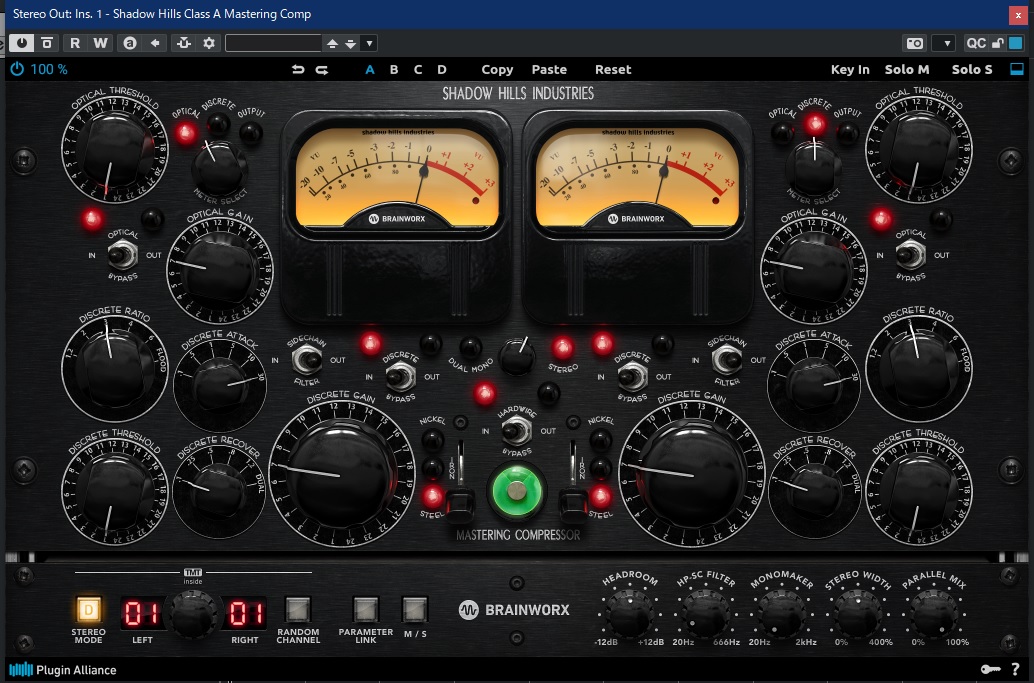Image resolution: width=1034 pixels, height=683 pixels.
Task: Select settings bank C
Action: click(x=418, y=69)
